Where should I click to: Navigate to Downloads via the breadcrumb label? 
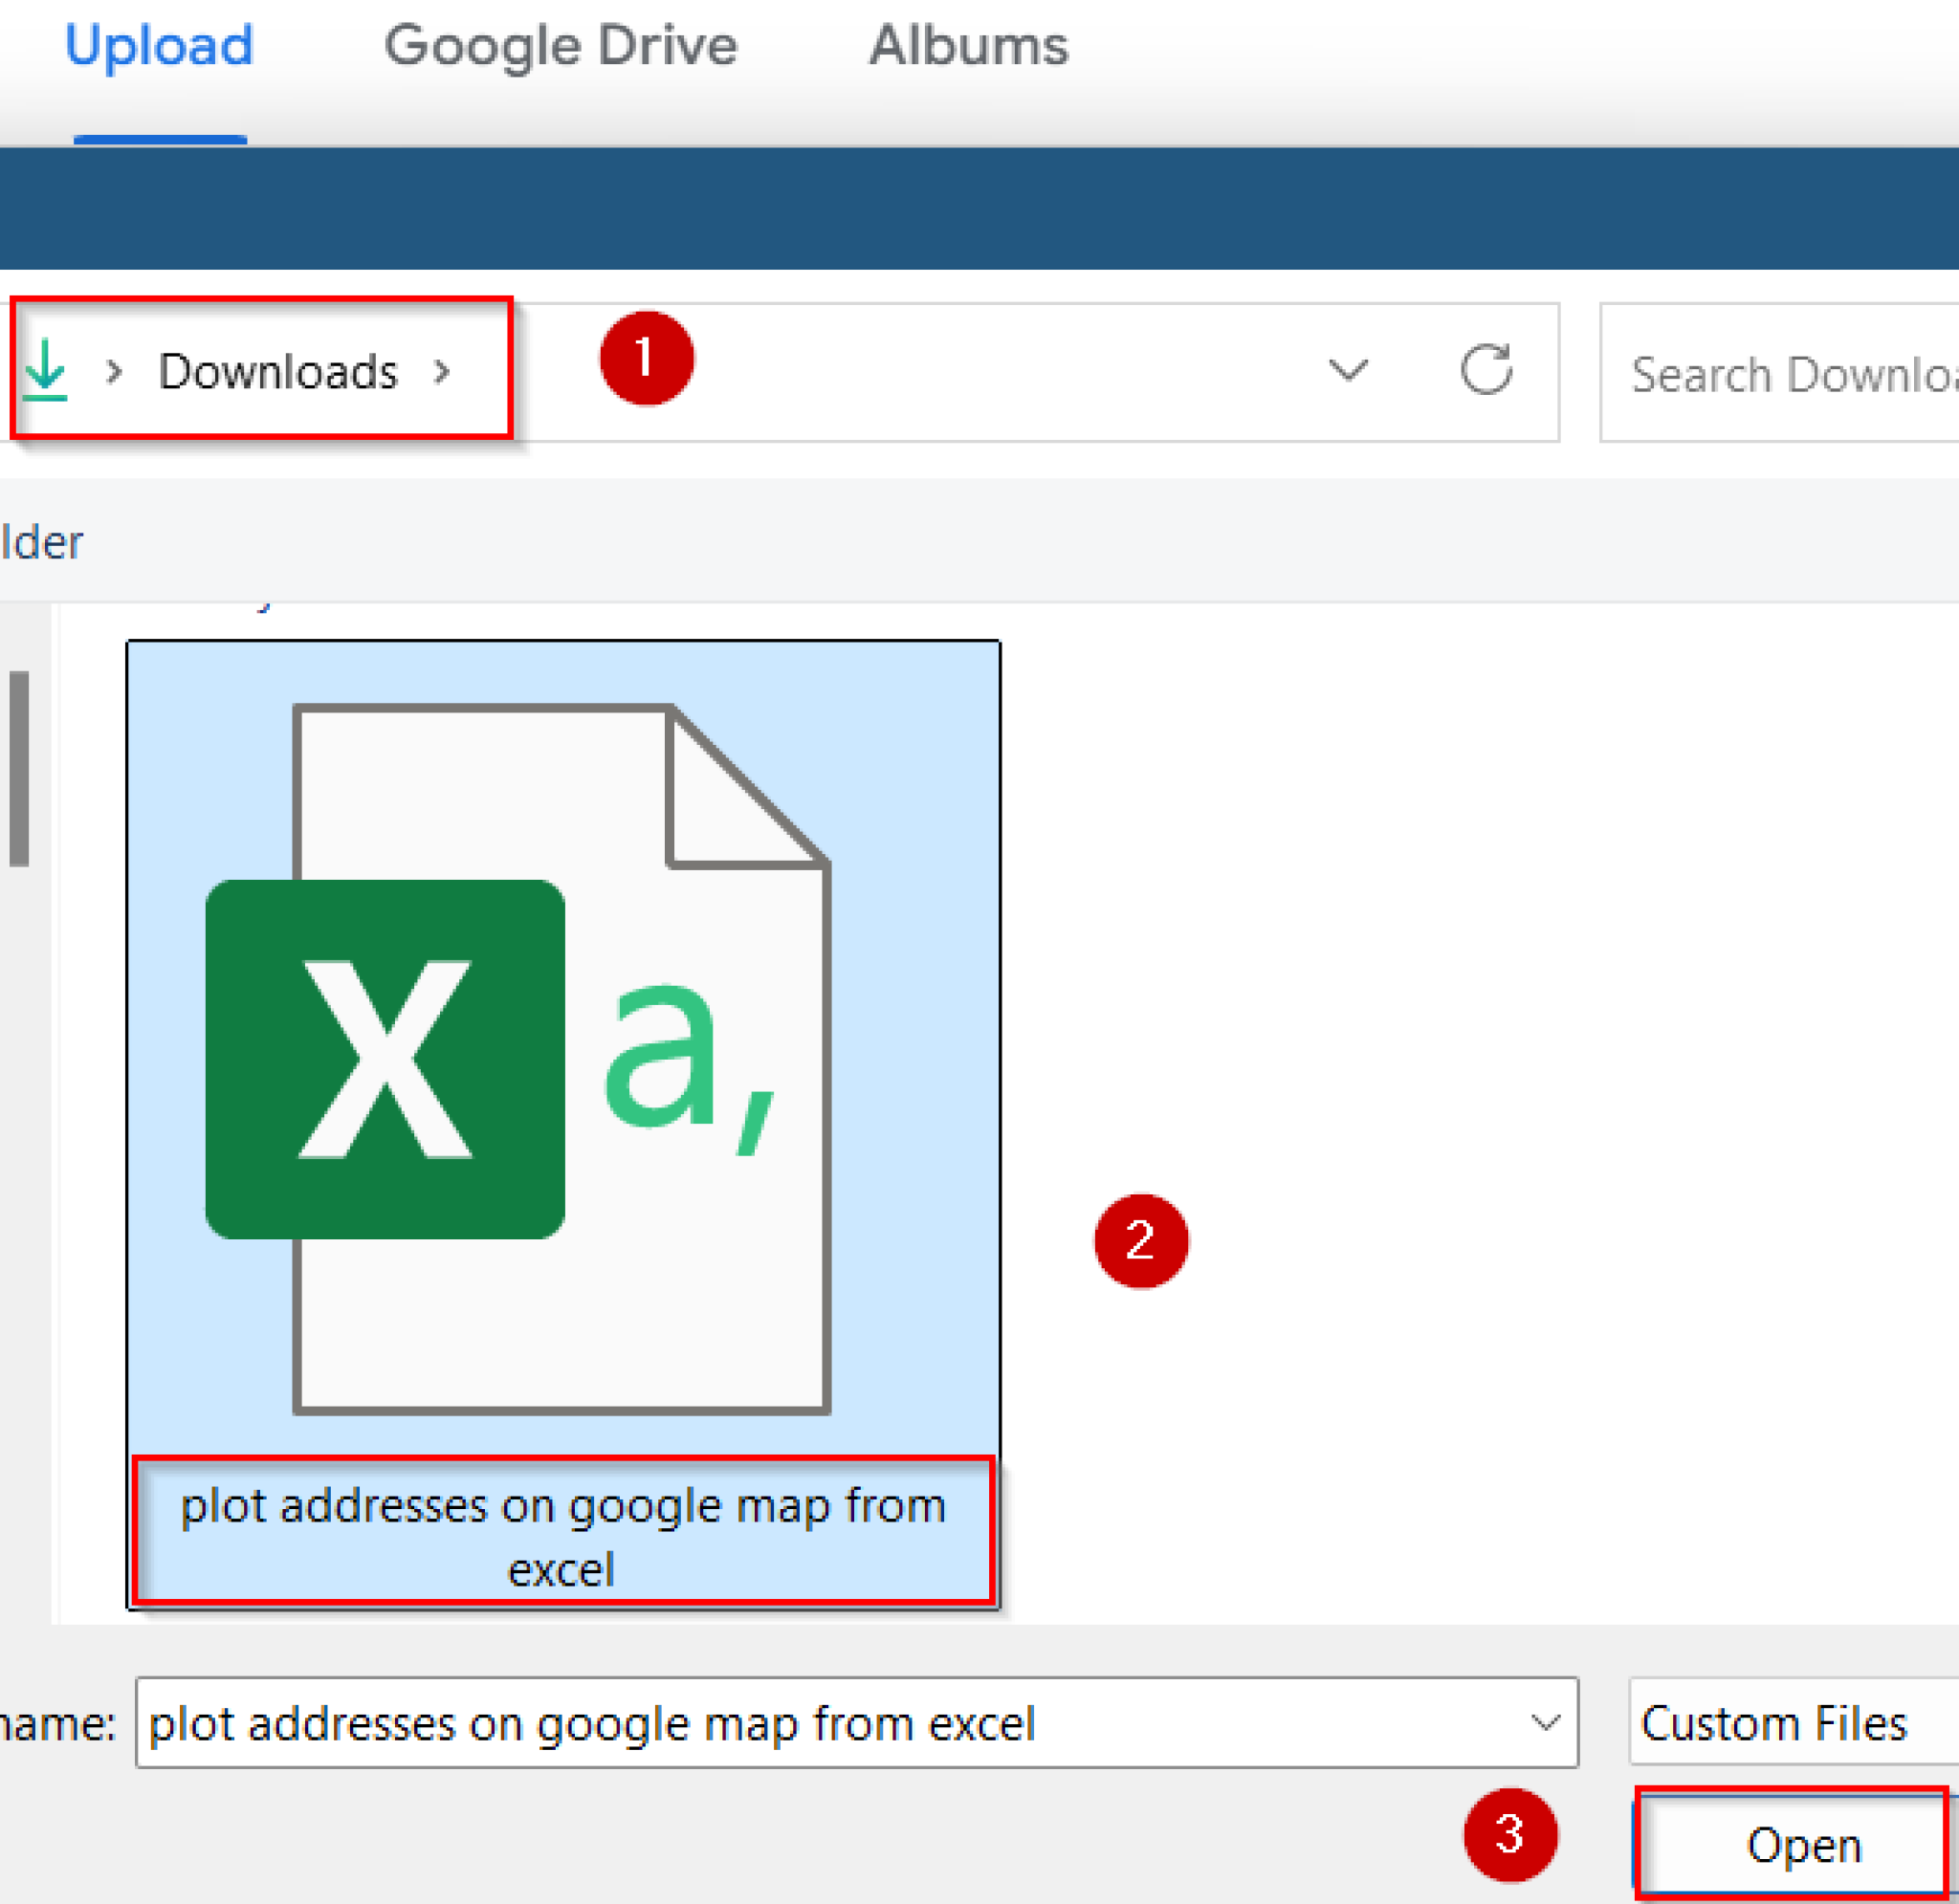pyautogui.click(x=278, y=371)
